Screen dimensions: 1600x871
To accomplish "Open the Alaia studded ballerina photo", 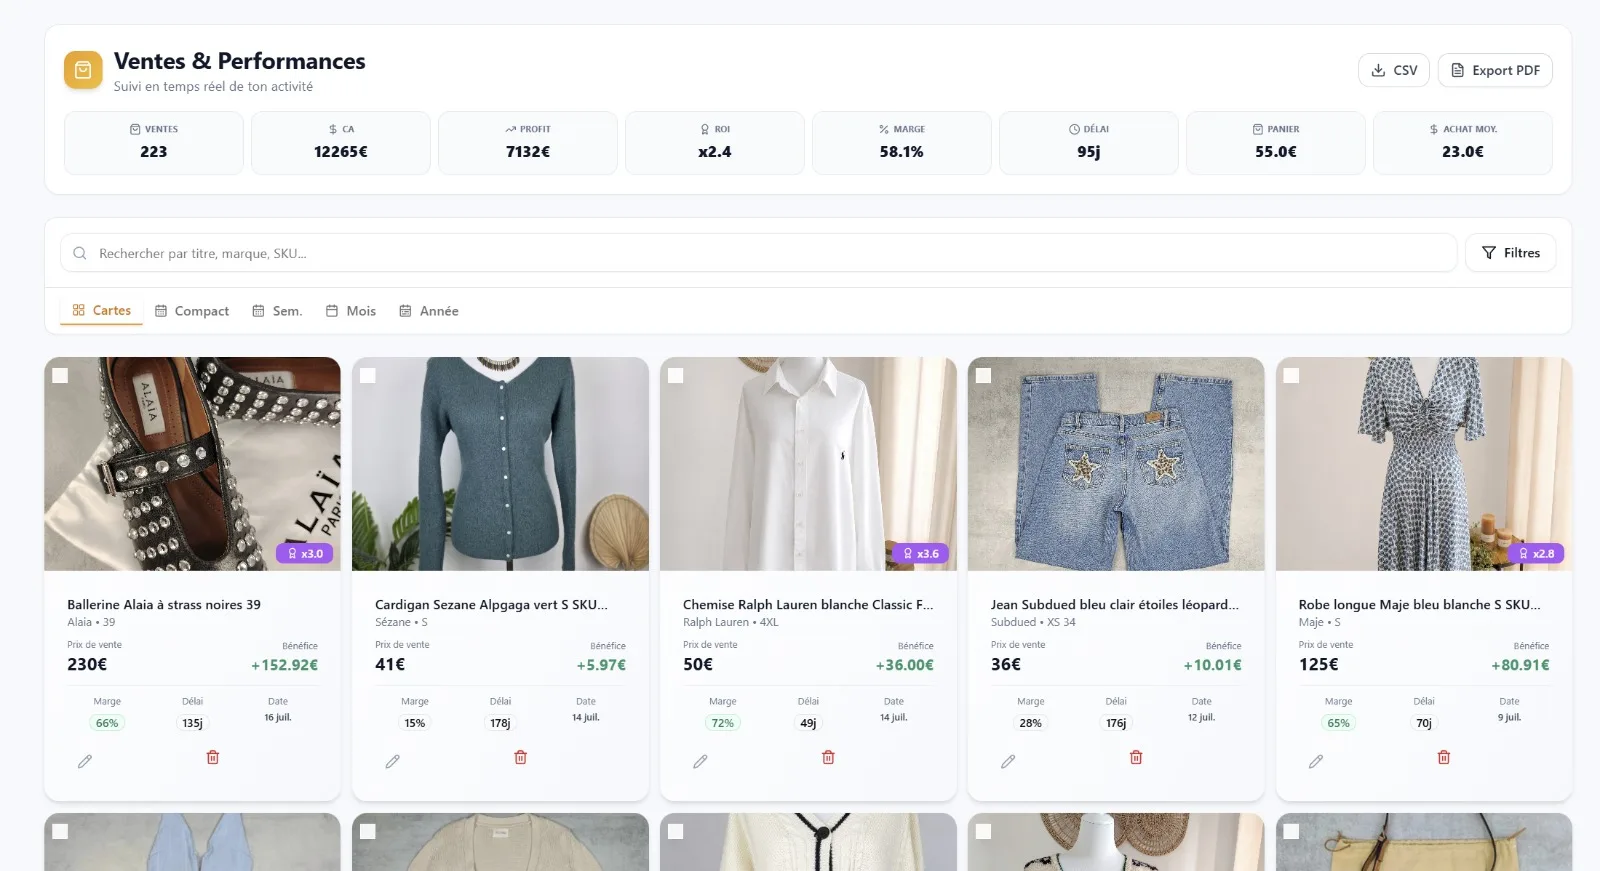I will point(192,464).
